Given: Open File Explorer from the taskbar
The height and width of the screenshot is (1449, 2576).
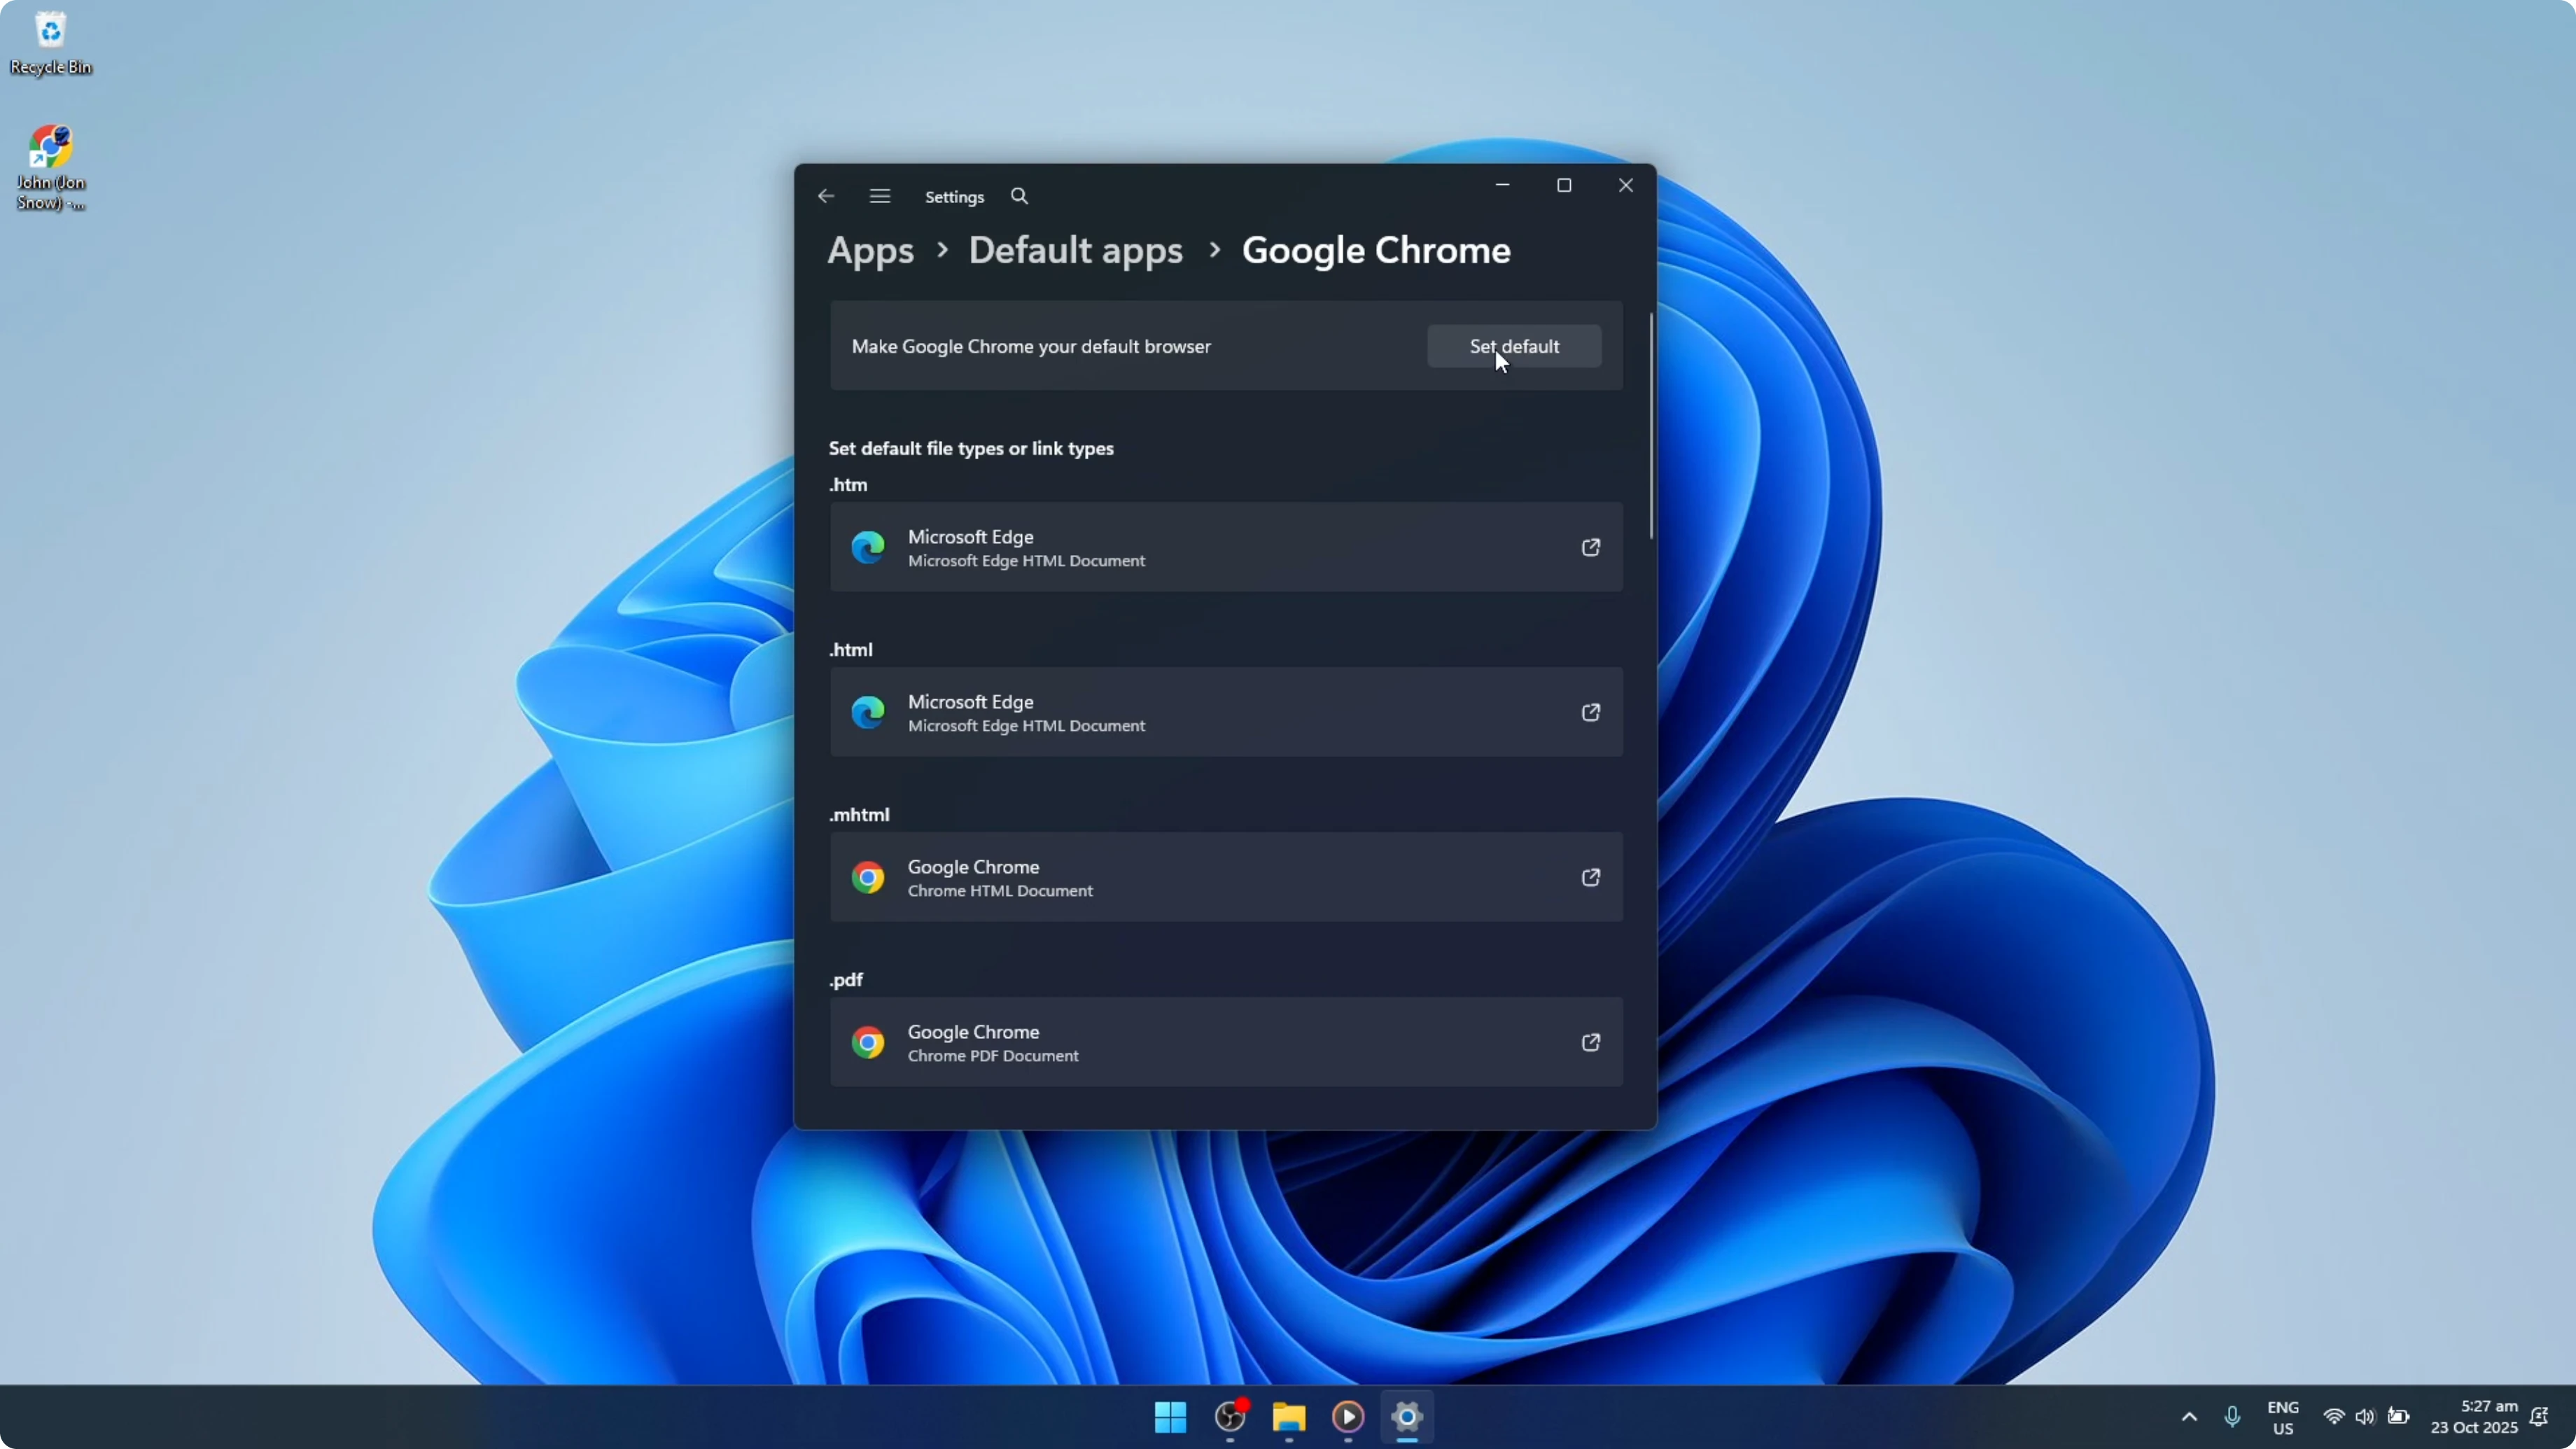Looking at the screenshot, I should pyautogui.click(x=1288, y=1416).
